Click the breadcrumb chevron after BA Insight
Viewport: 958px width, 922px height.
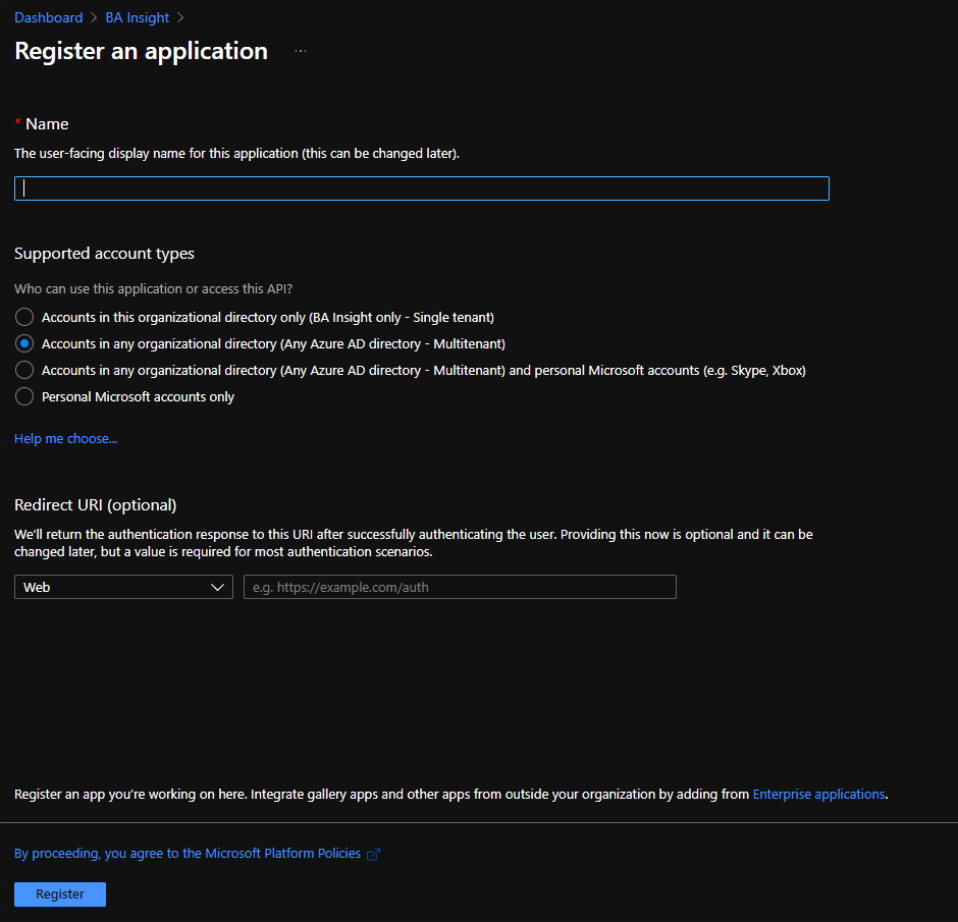[x=180, y=18]
